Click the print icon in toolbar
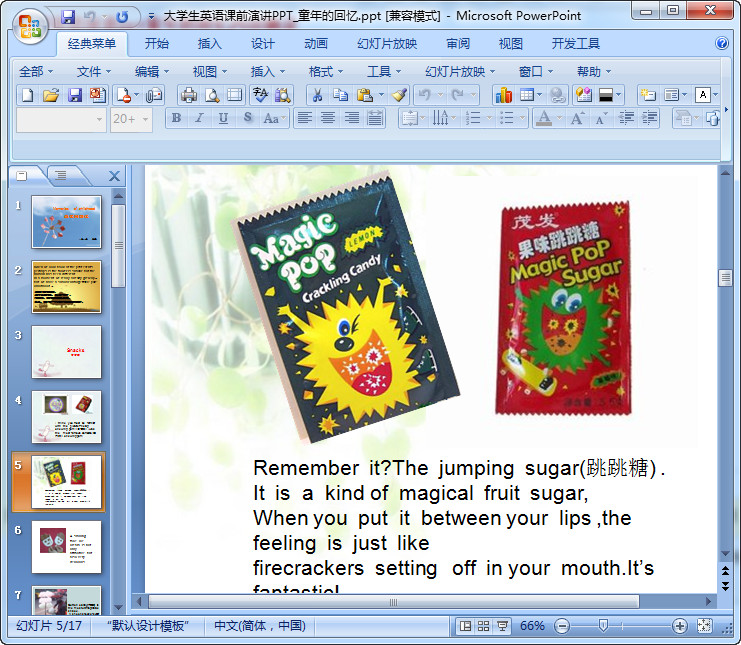This screenshot has width=741, height=645. pyautogui.click(x=189, y=95)
